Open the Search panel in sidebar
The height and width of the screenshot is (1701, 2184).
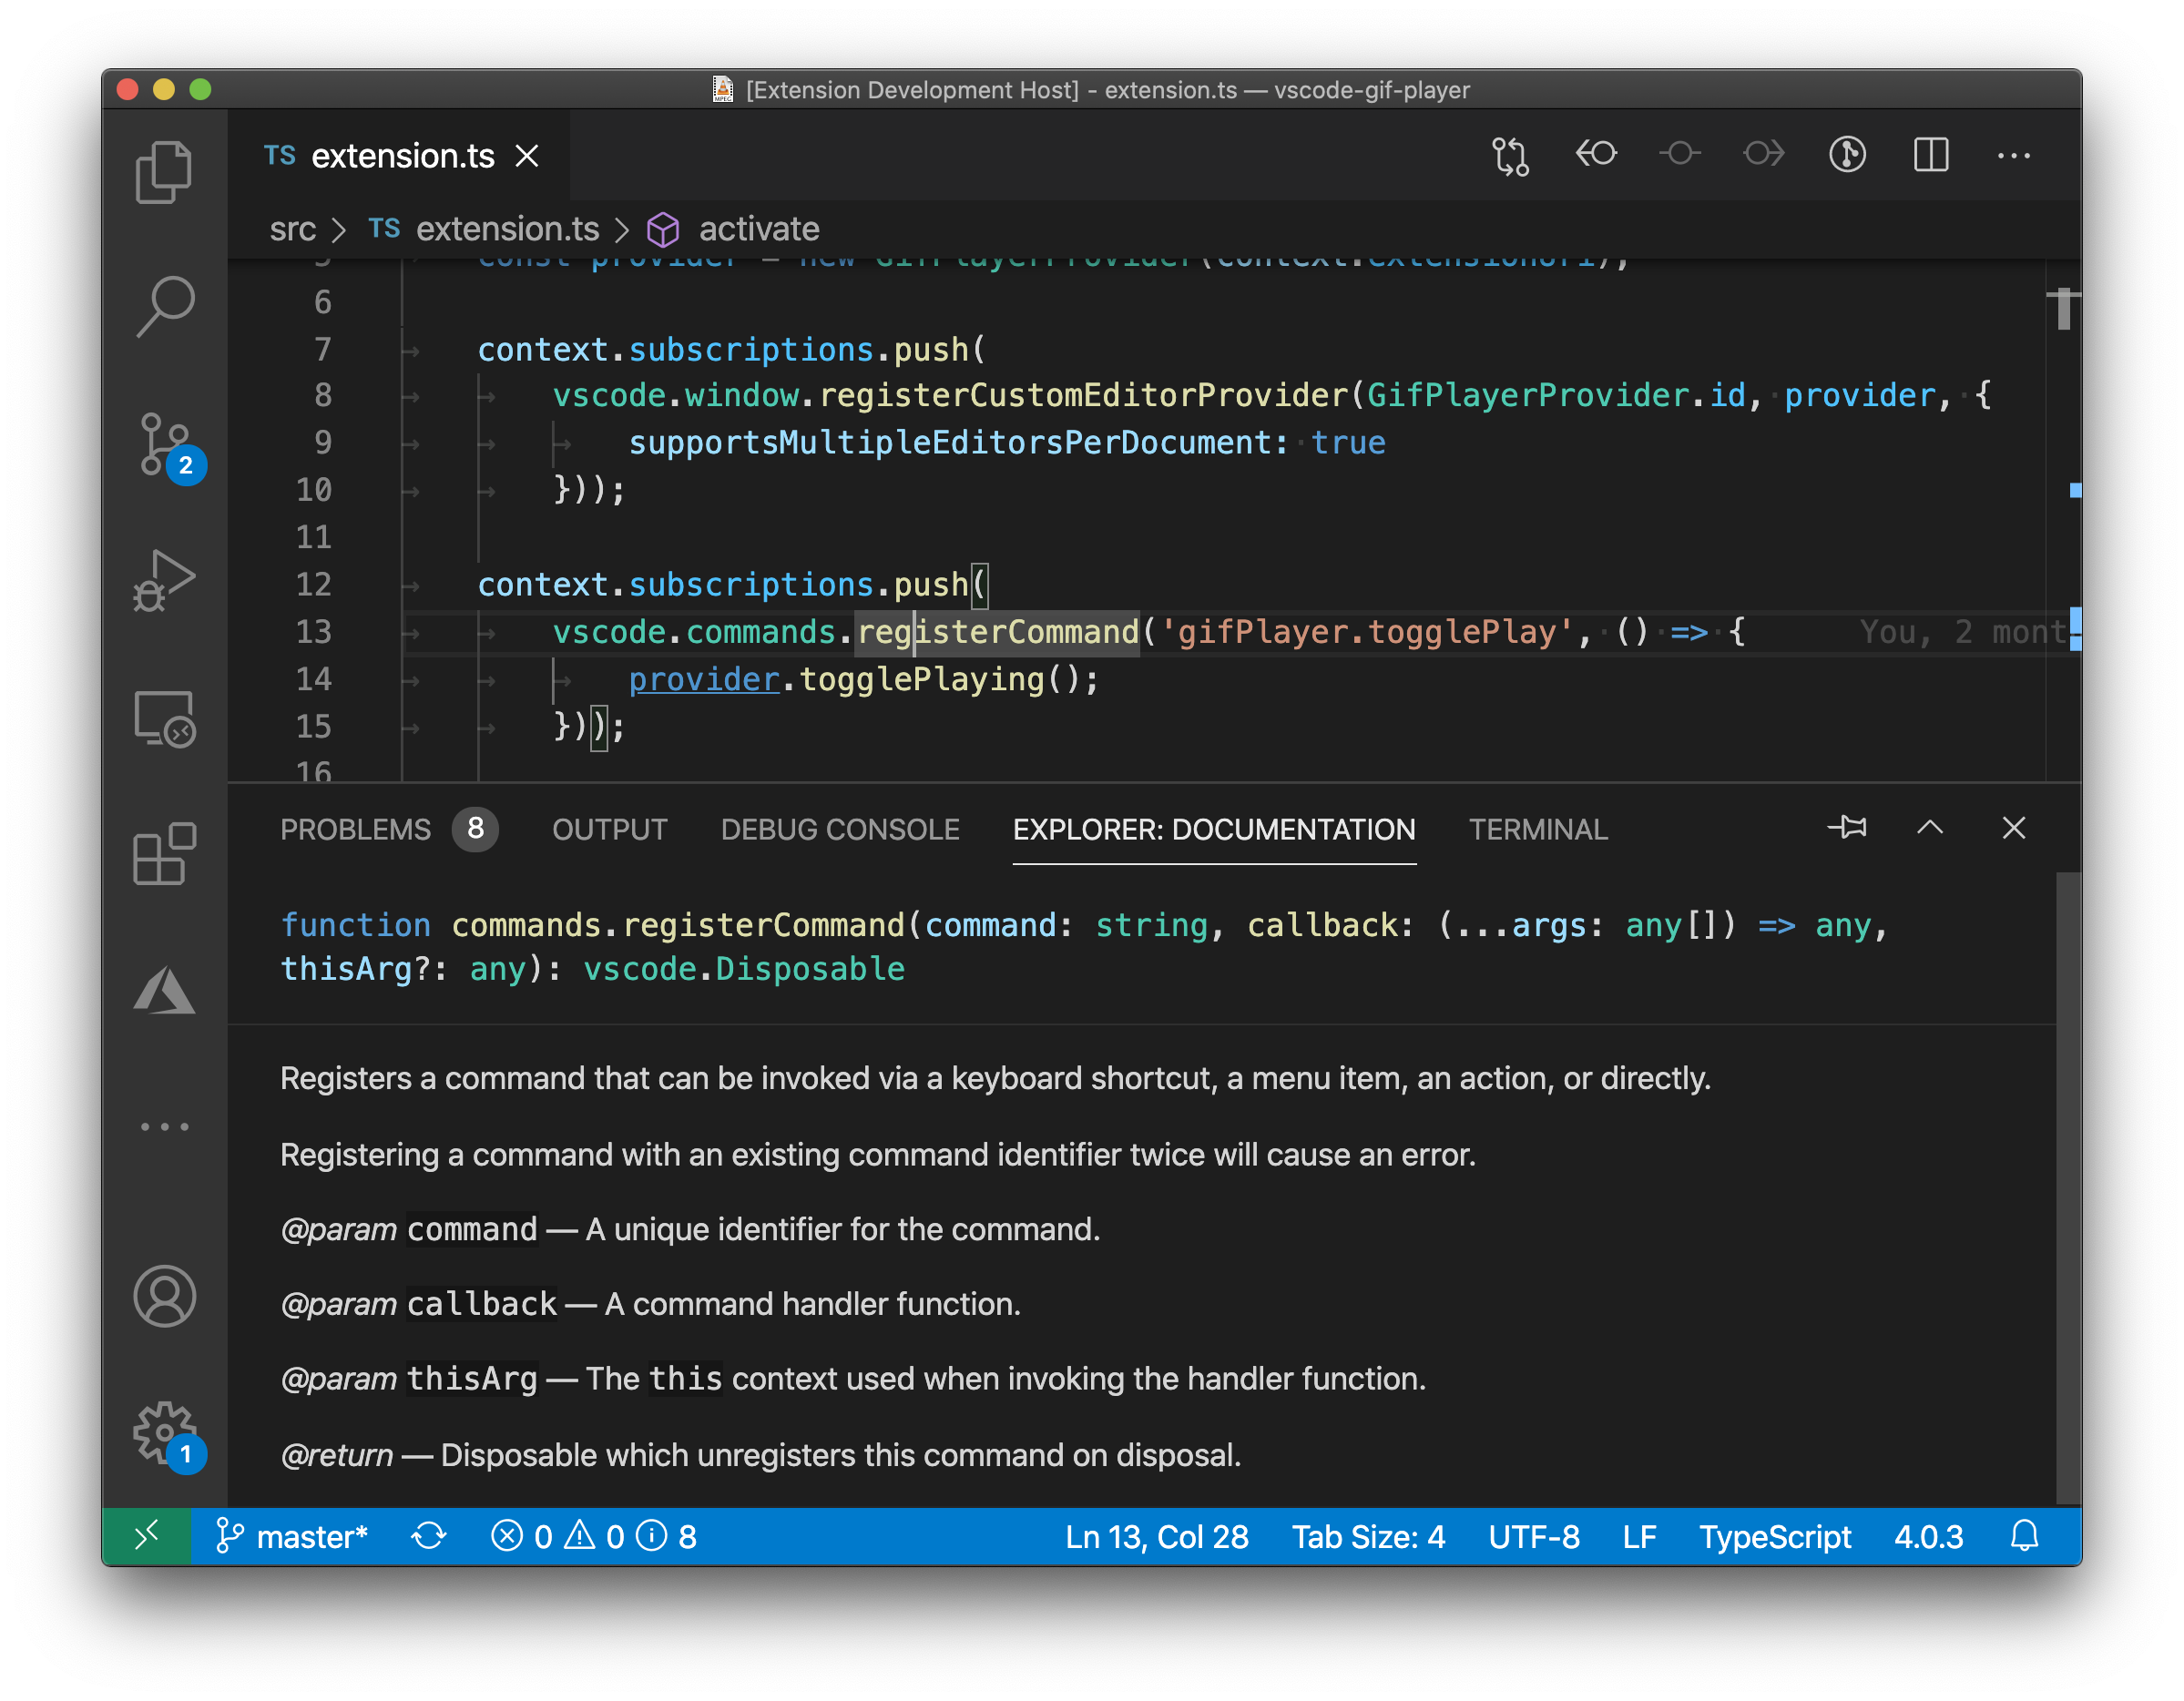tap(165, 301)
